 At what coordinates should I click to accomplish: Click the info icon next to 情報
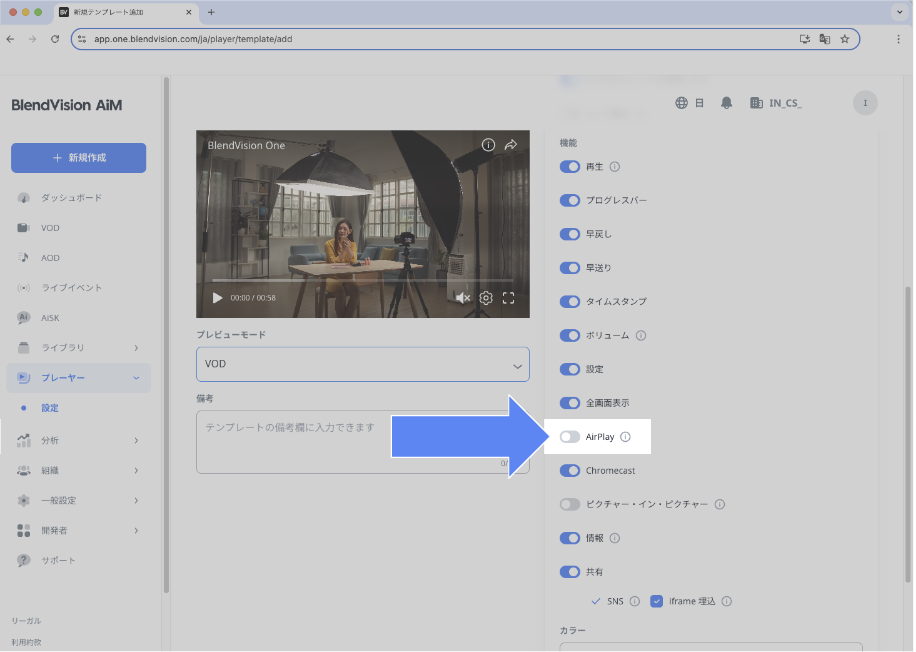click(x=615, y=538)
